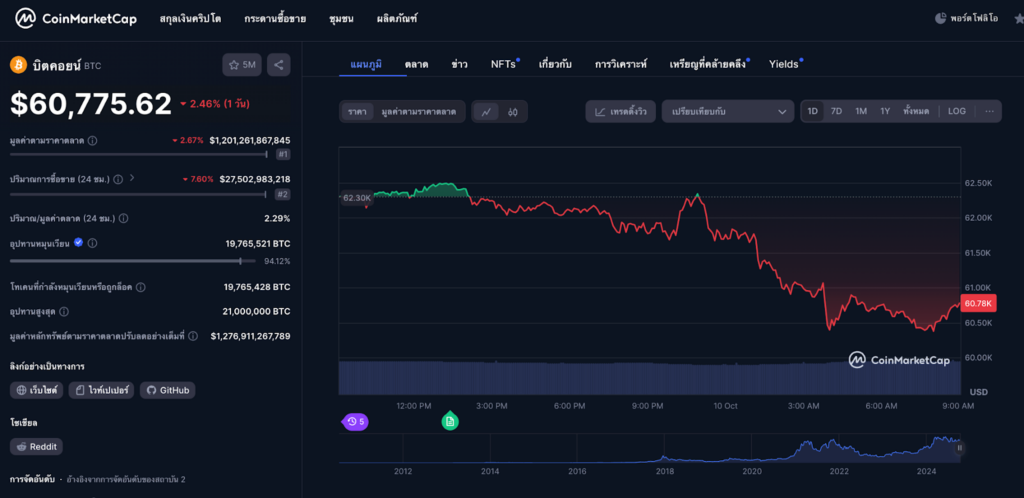Switch to the ตลาด tab
This screenshot has width=1024, height=498.
[x=416, y=64]
